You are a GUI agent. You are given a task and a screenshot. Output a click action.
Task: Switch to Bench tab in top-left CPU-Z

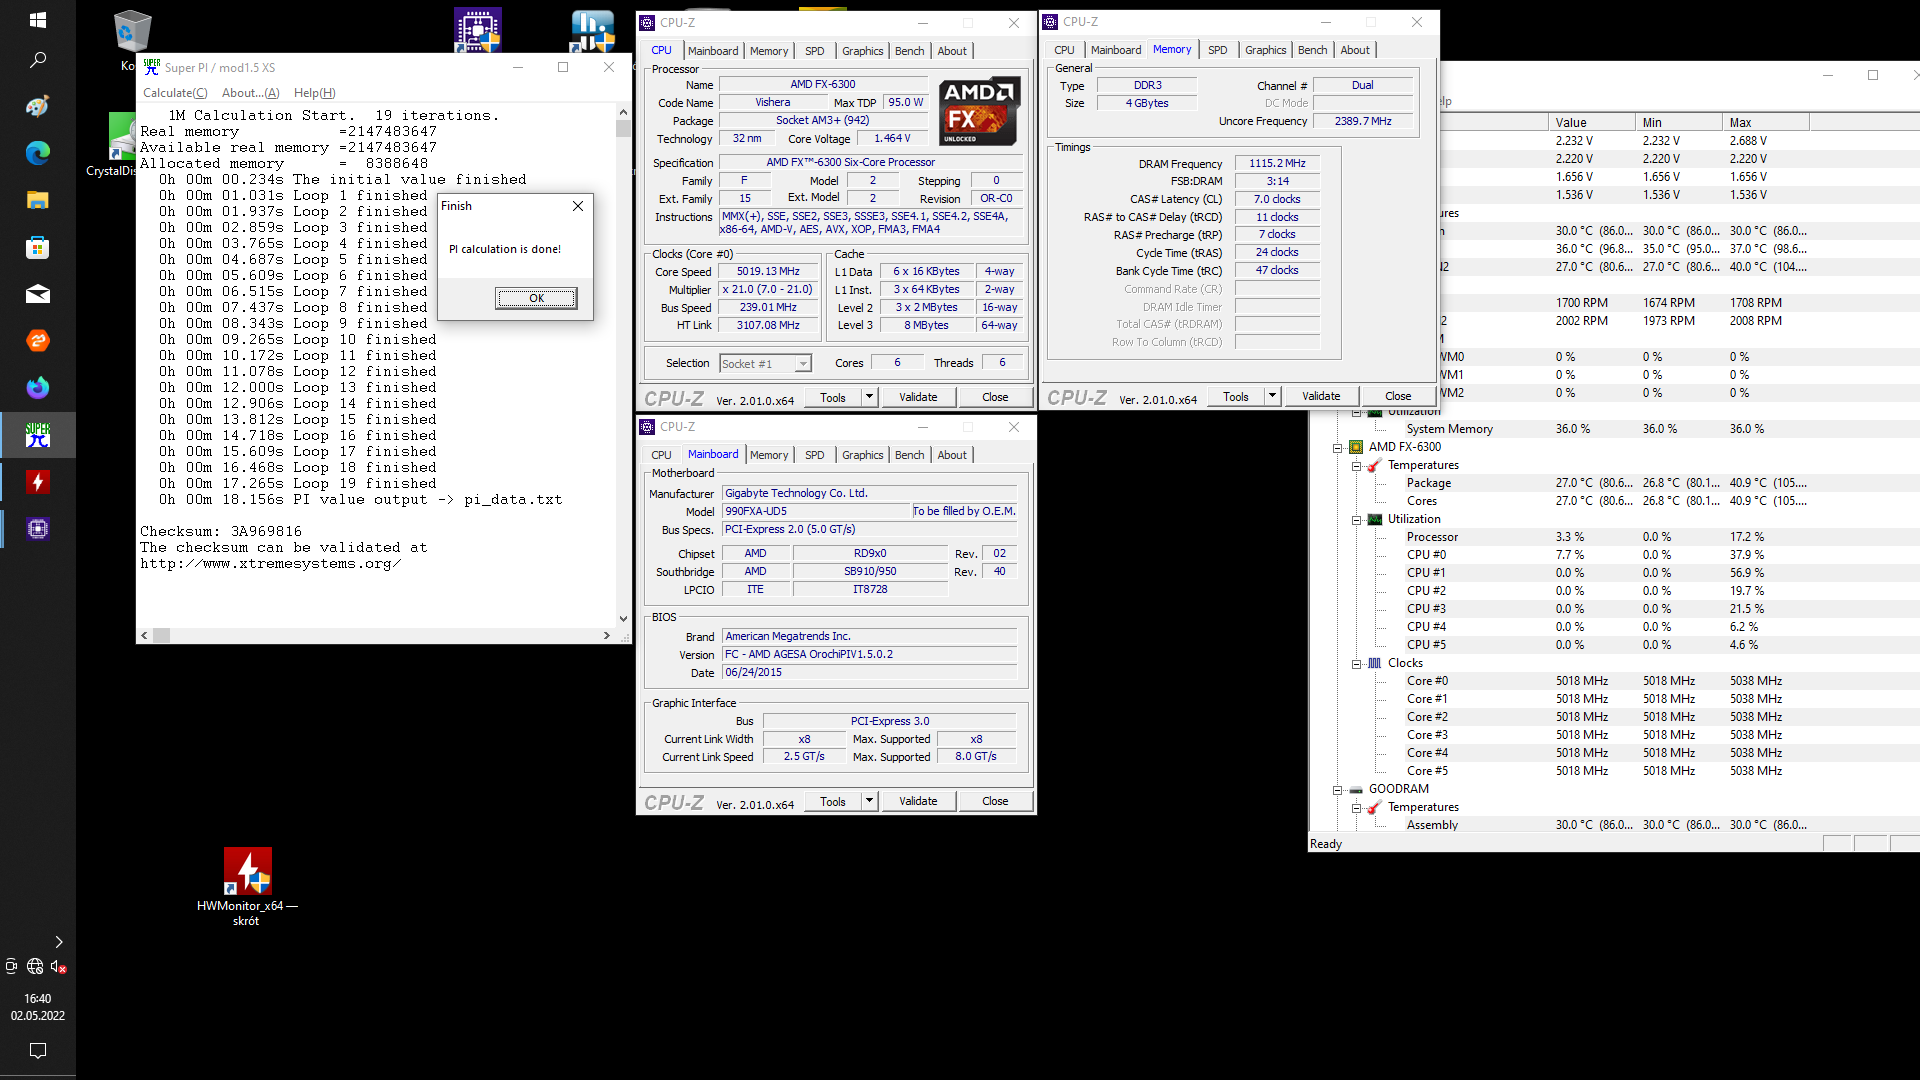pos(909,51)
